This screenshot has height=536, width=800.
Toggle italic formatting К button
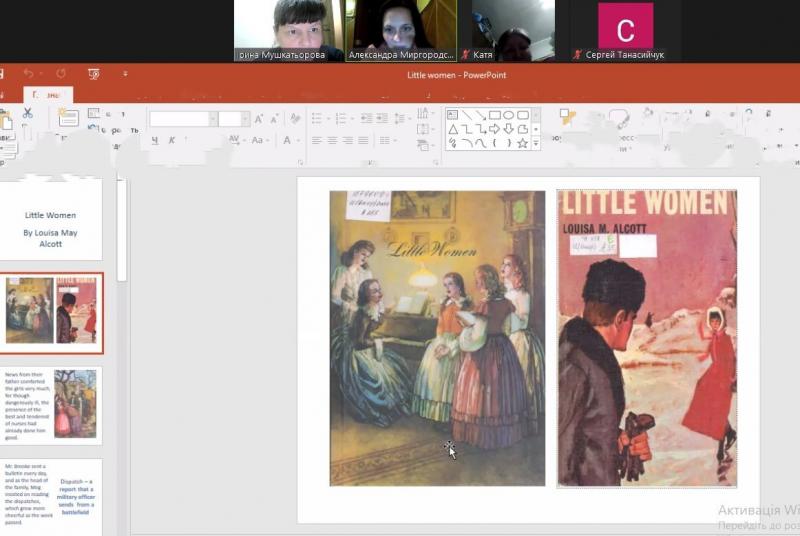(172, 140)
